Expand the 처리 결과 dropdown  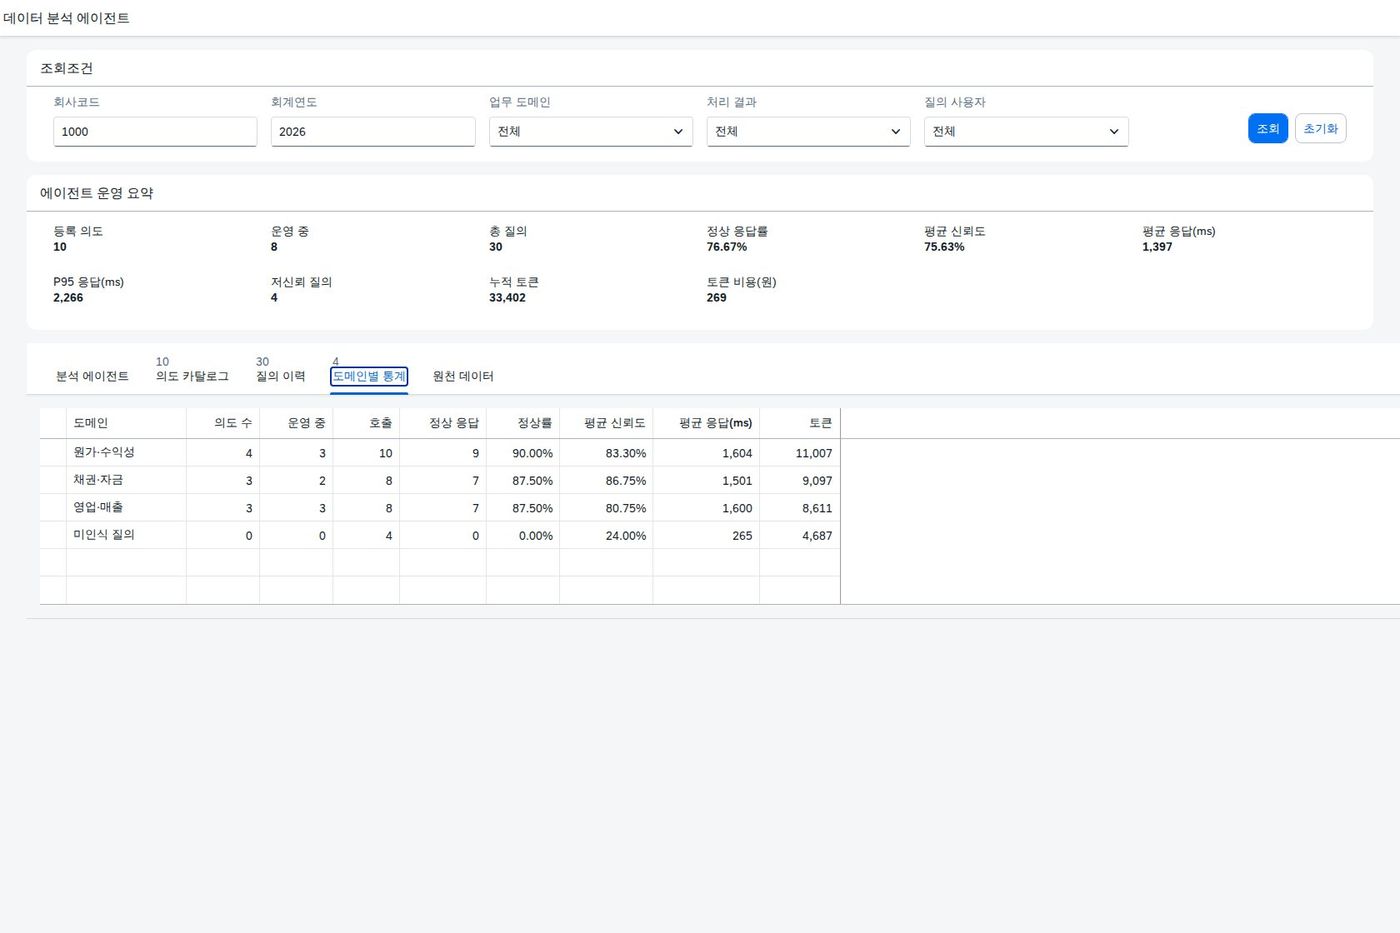(808, 131)
